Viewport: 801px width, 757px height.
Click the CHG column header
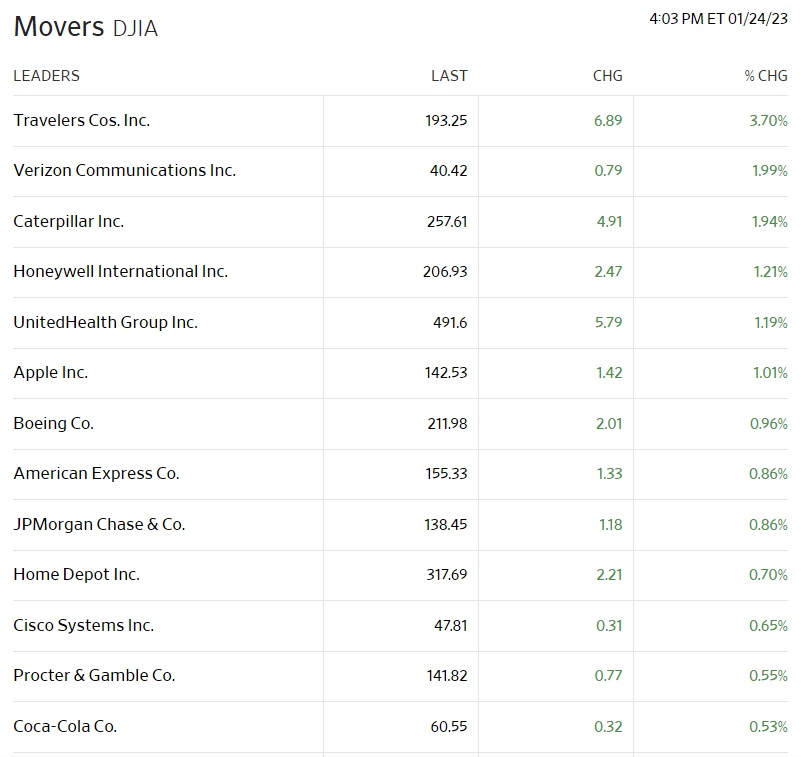point(607,76)
